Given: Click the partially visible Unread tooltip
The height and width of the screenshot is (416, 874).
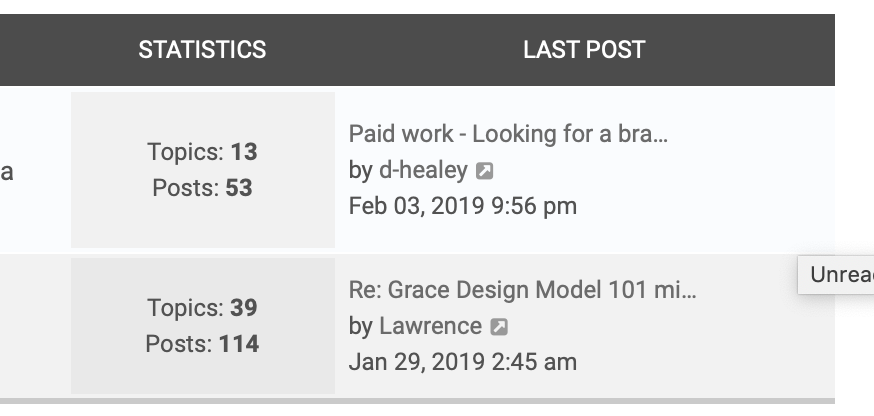Looking at the screenshot, I should click(x=838, y=275).
